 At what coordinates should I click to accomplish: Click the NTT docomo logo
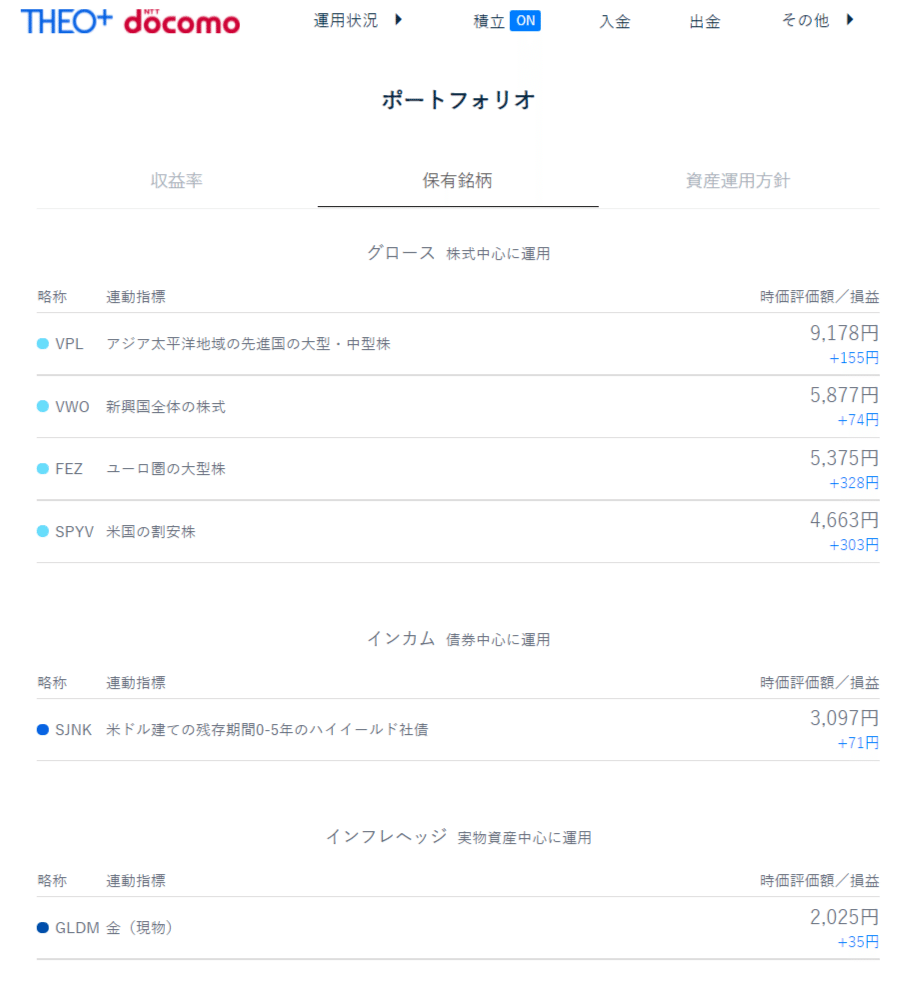182,22
